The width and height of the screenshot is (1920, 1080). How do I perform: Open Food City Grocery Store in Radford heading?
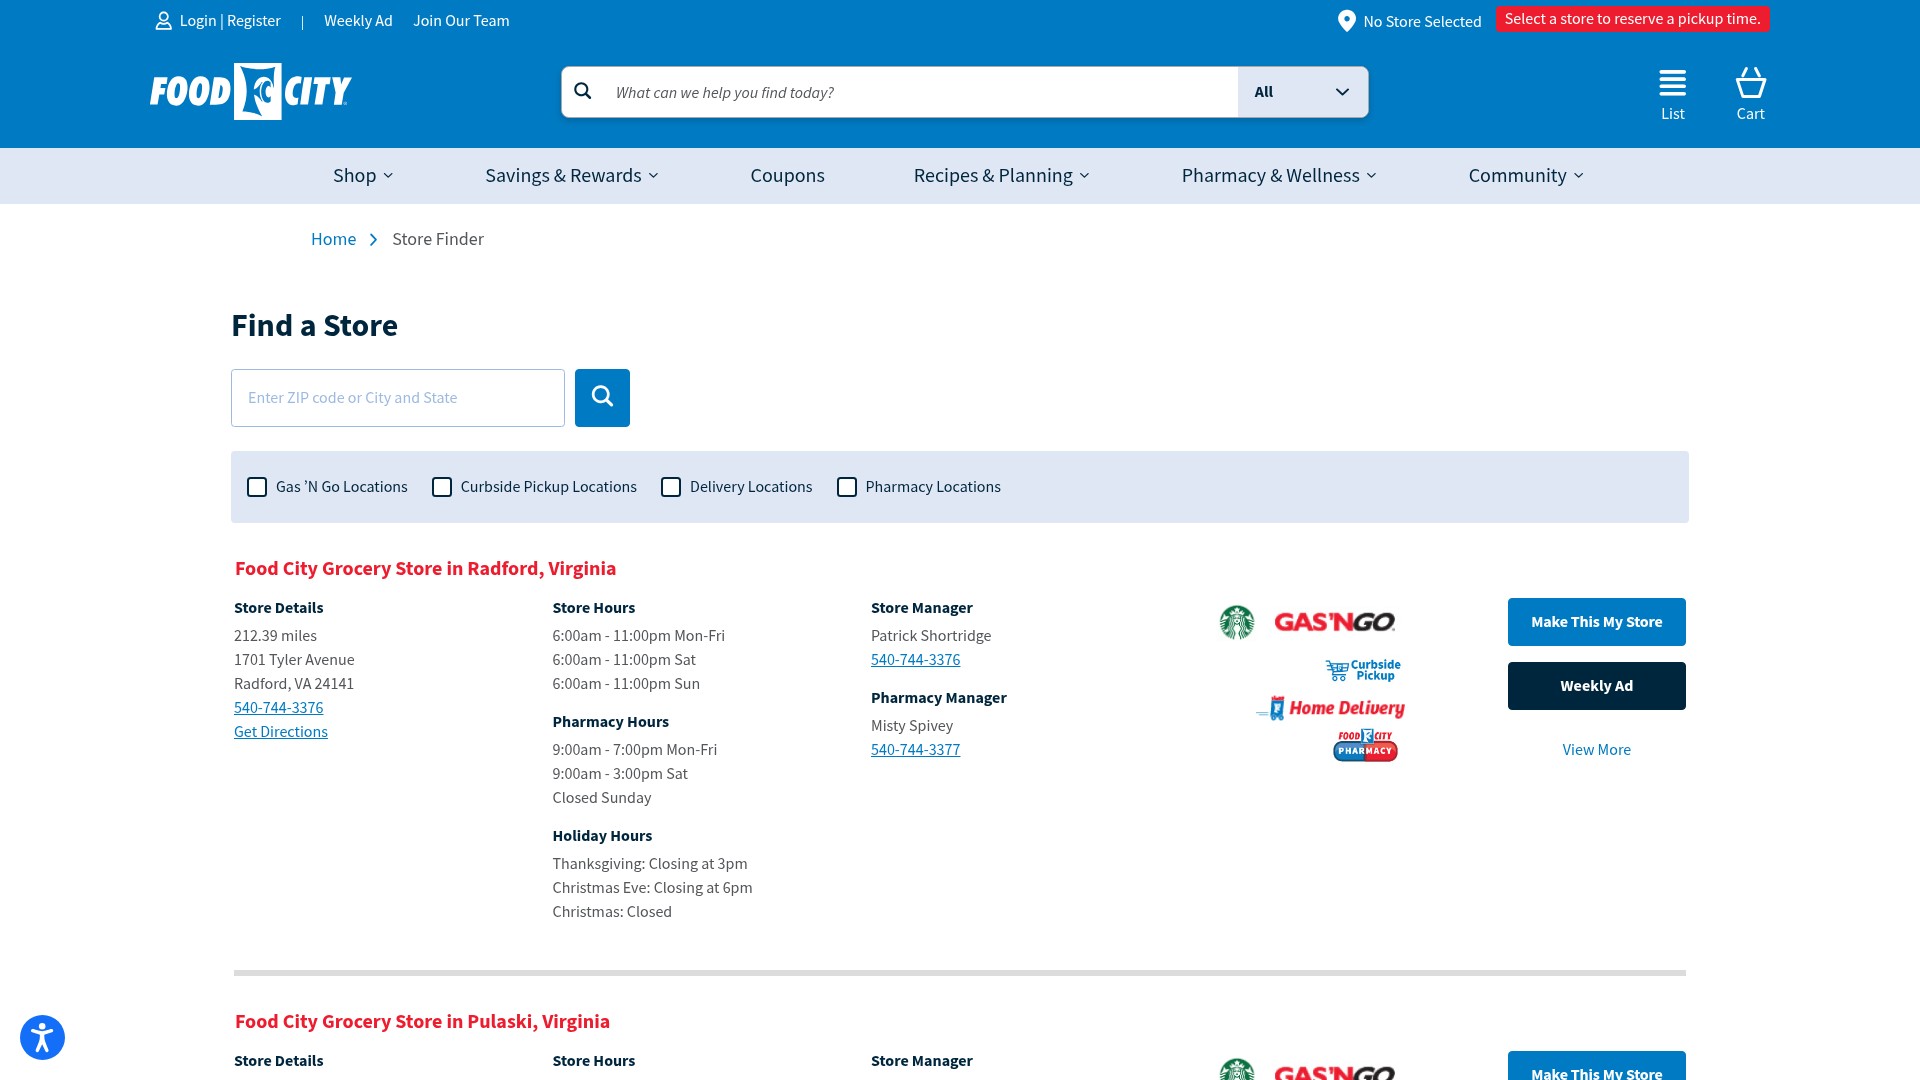pyautogui.click(x=425, y=569)
